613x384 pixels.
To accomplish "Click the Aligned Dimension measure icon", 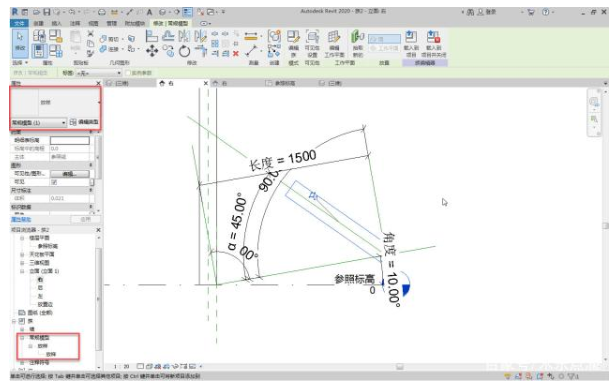I will pyautogui.click(x=251, y=36).
